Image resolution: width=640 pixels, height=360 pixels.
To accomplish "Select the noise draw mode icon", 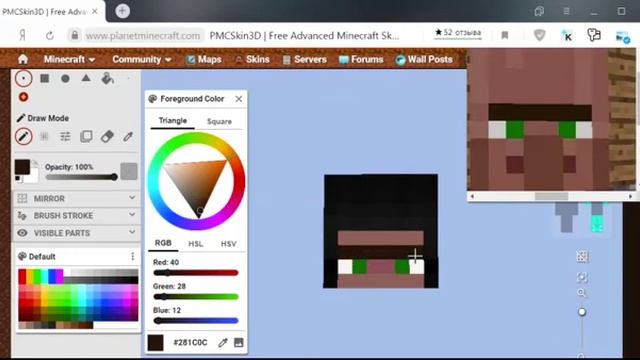I will 44,136.
